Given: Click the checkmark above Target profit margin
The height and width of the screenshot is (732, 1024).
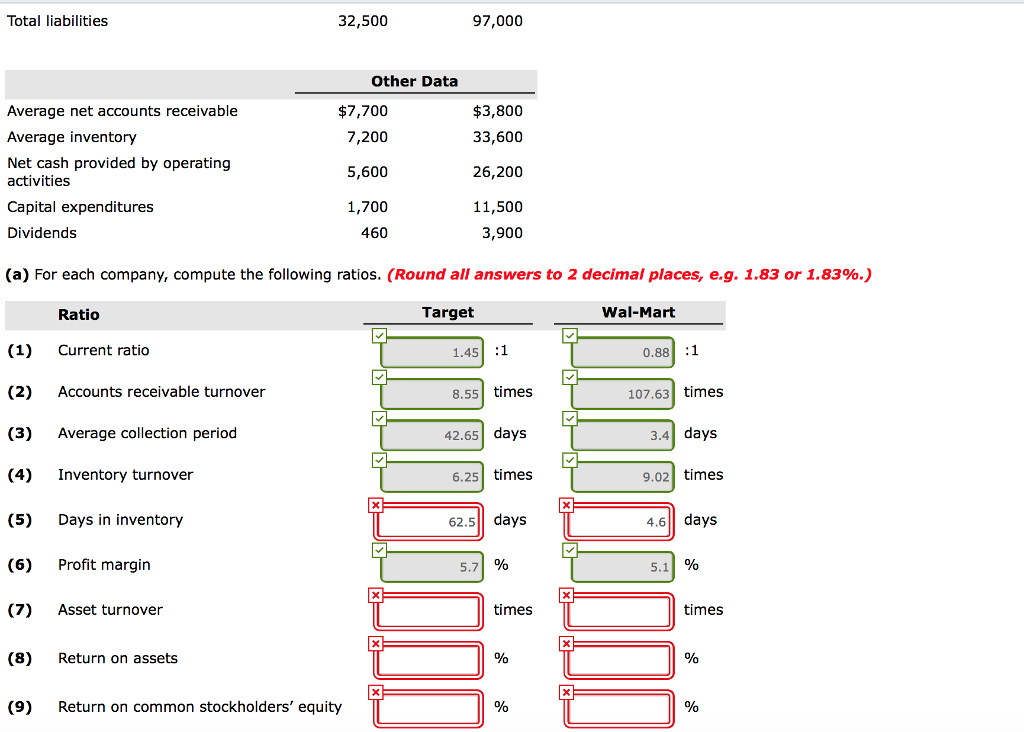Looking at the screenshot, I should [379, 550].
